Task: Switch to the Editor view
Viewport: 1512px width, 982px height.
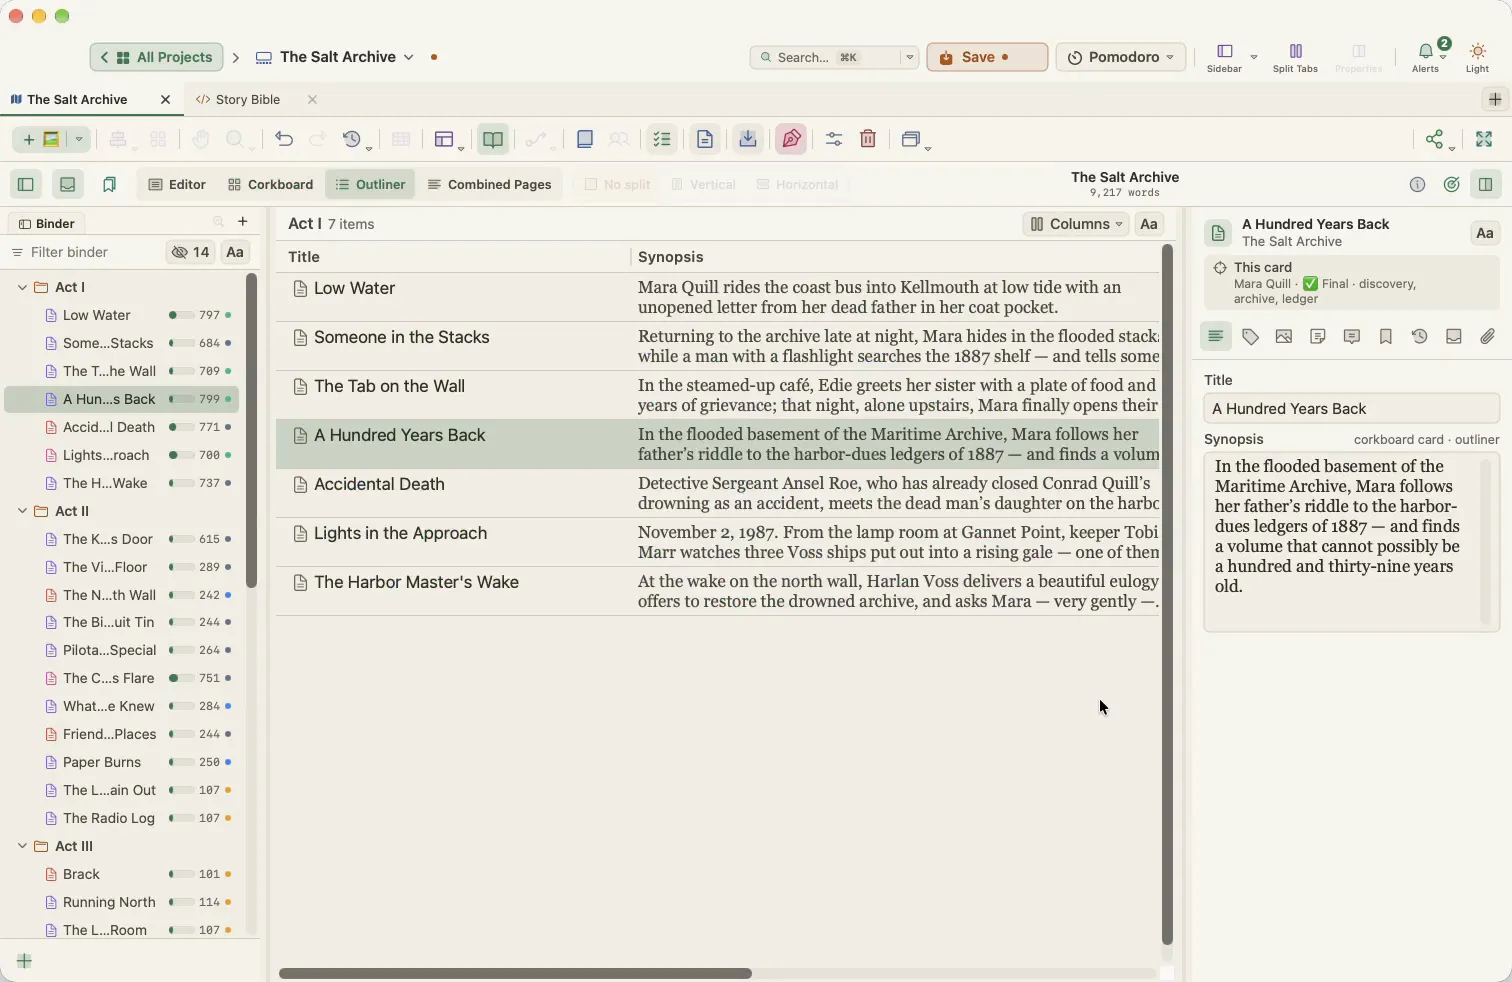Action: (177, 185)
